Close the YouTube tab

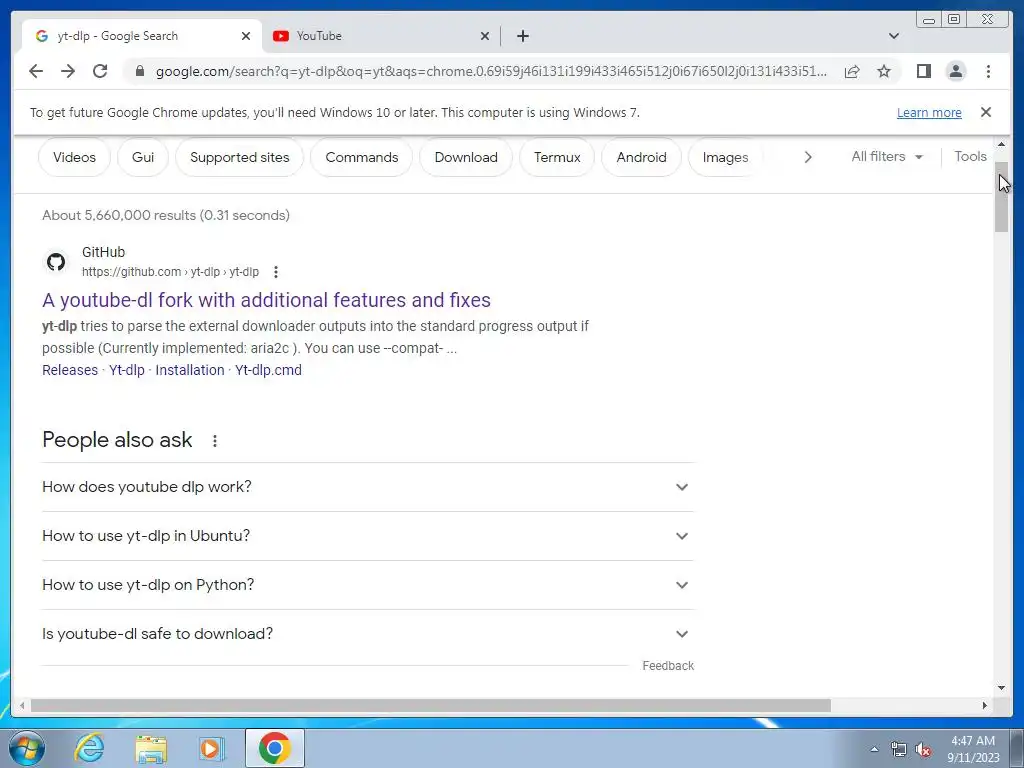485,36
